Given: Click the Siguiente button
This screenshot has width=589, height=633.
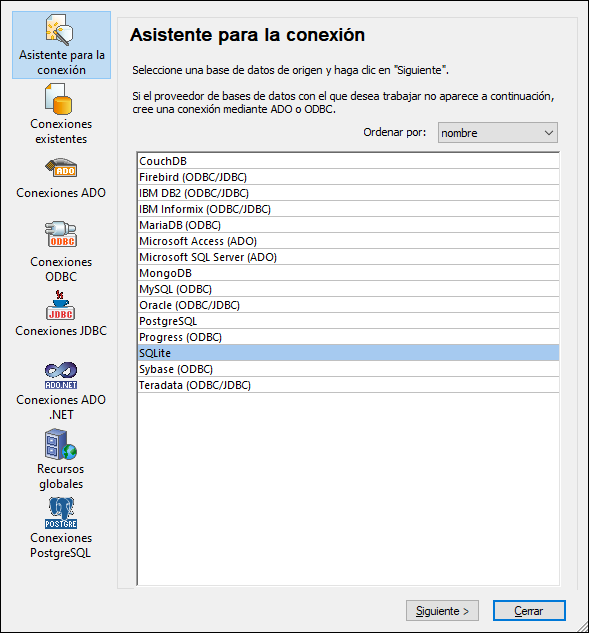Looking at the screenshot, I should (x=442, y=611).
